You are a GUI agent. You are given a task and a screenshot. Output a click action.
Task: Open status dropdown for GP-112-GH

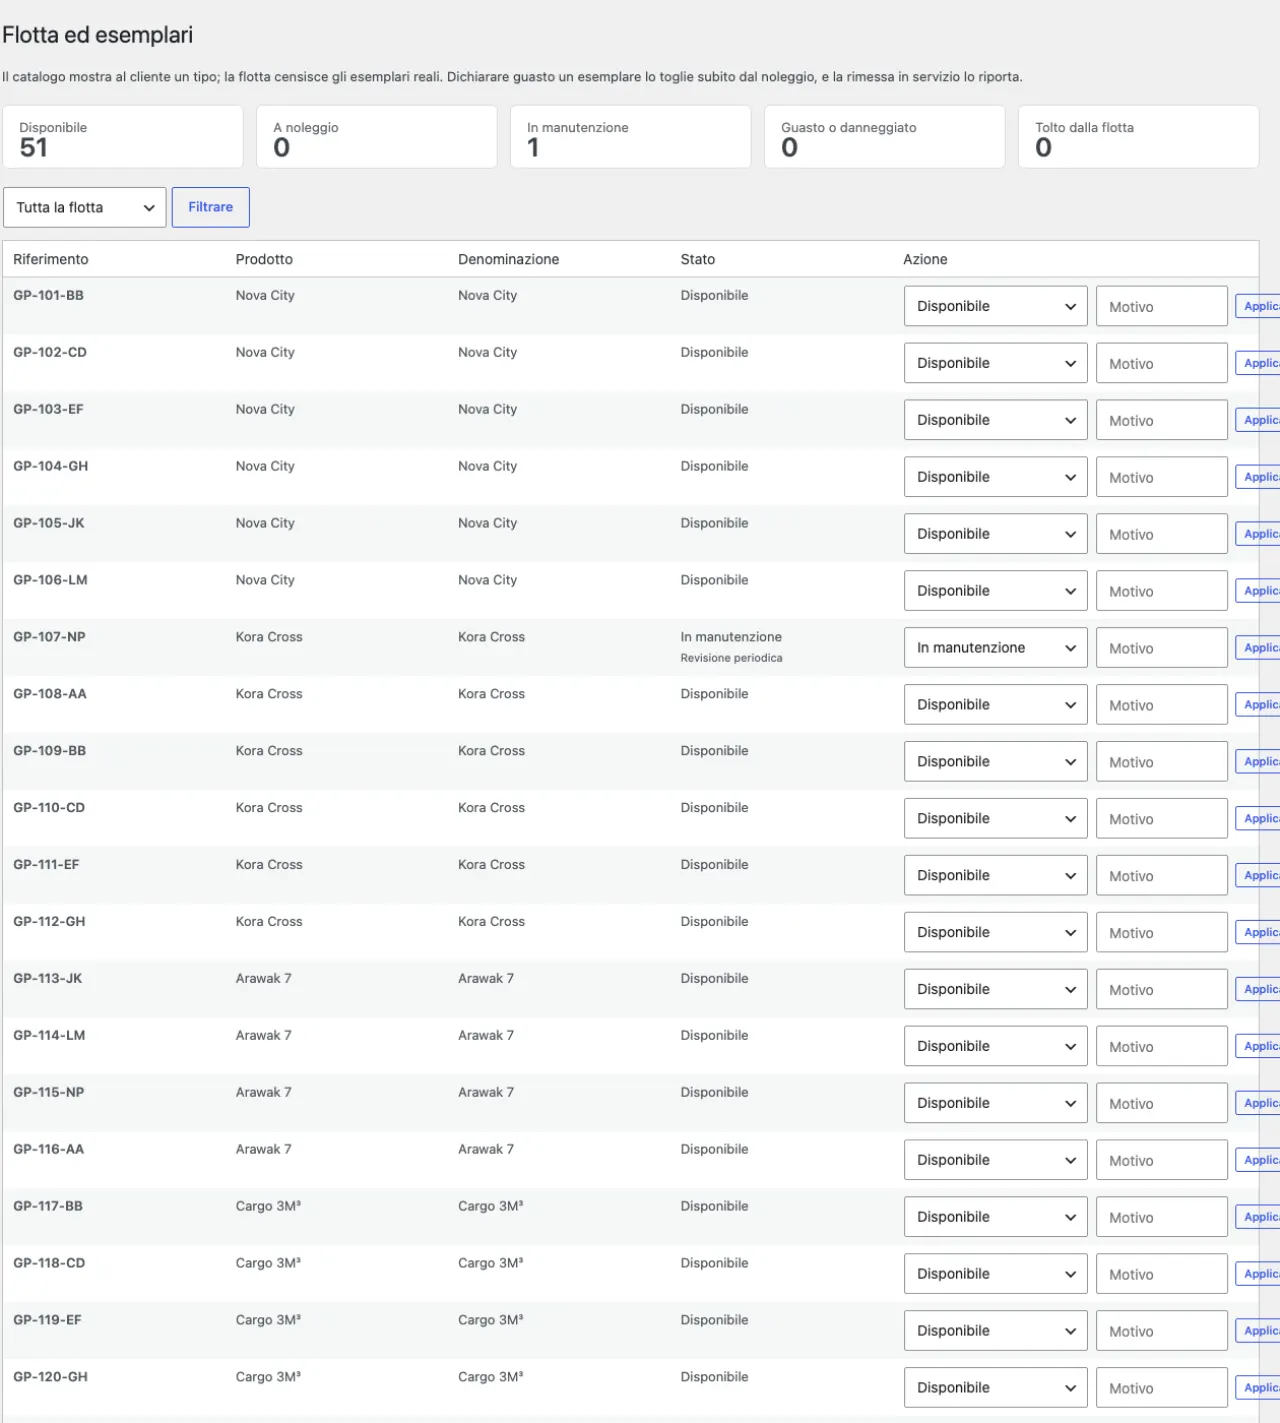pos(995,932)
